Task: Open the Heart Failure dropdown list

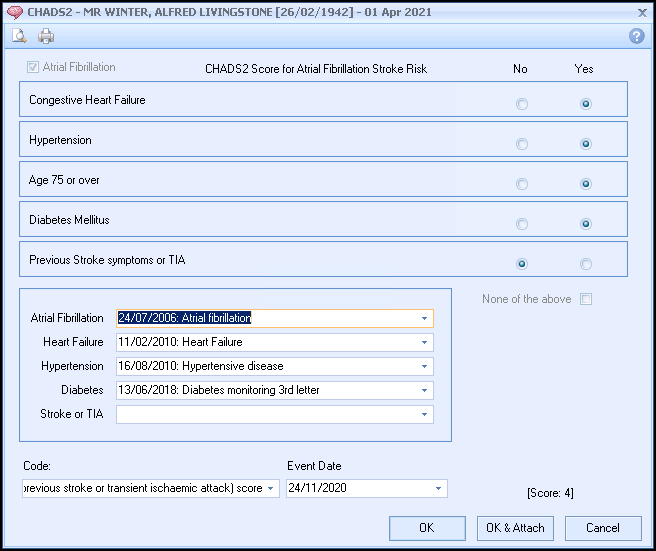Action: pyautogui.click(x=425, y=343)
